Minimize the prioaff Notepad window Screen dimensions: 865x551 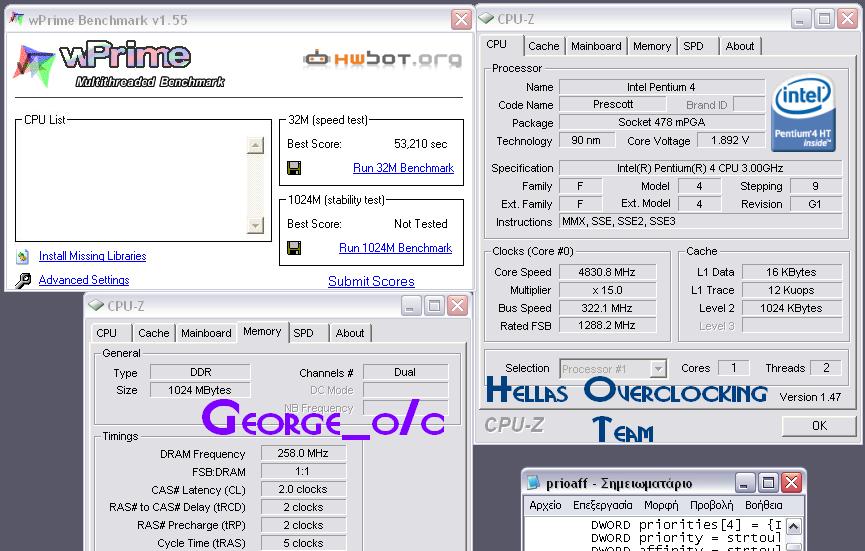click(744, 483)
